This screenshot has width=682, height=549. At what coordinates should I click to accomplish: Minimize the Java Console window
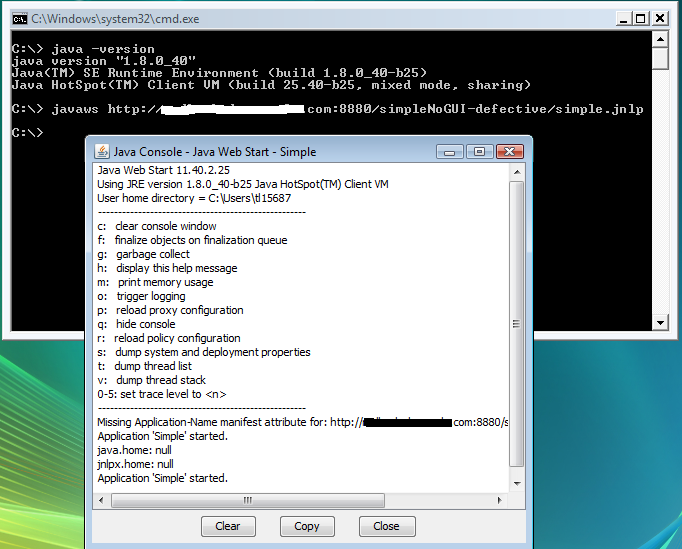451,152
